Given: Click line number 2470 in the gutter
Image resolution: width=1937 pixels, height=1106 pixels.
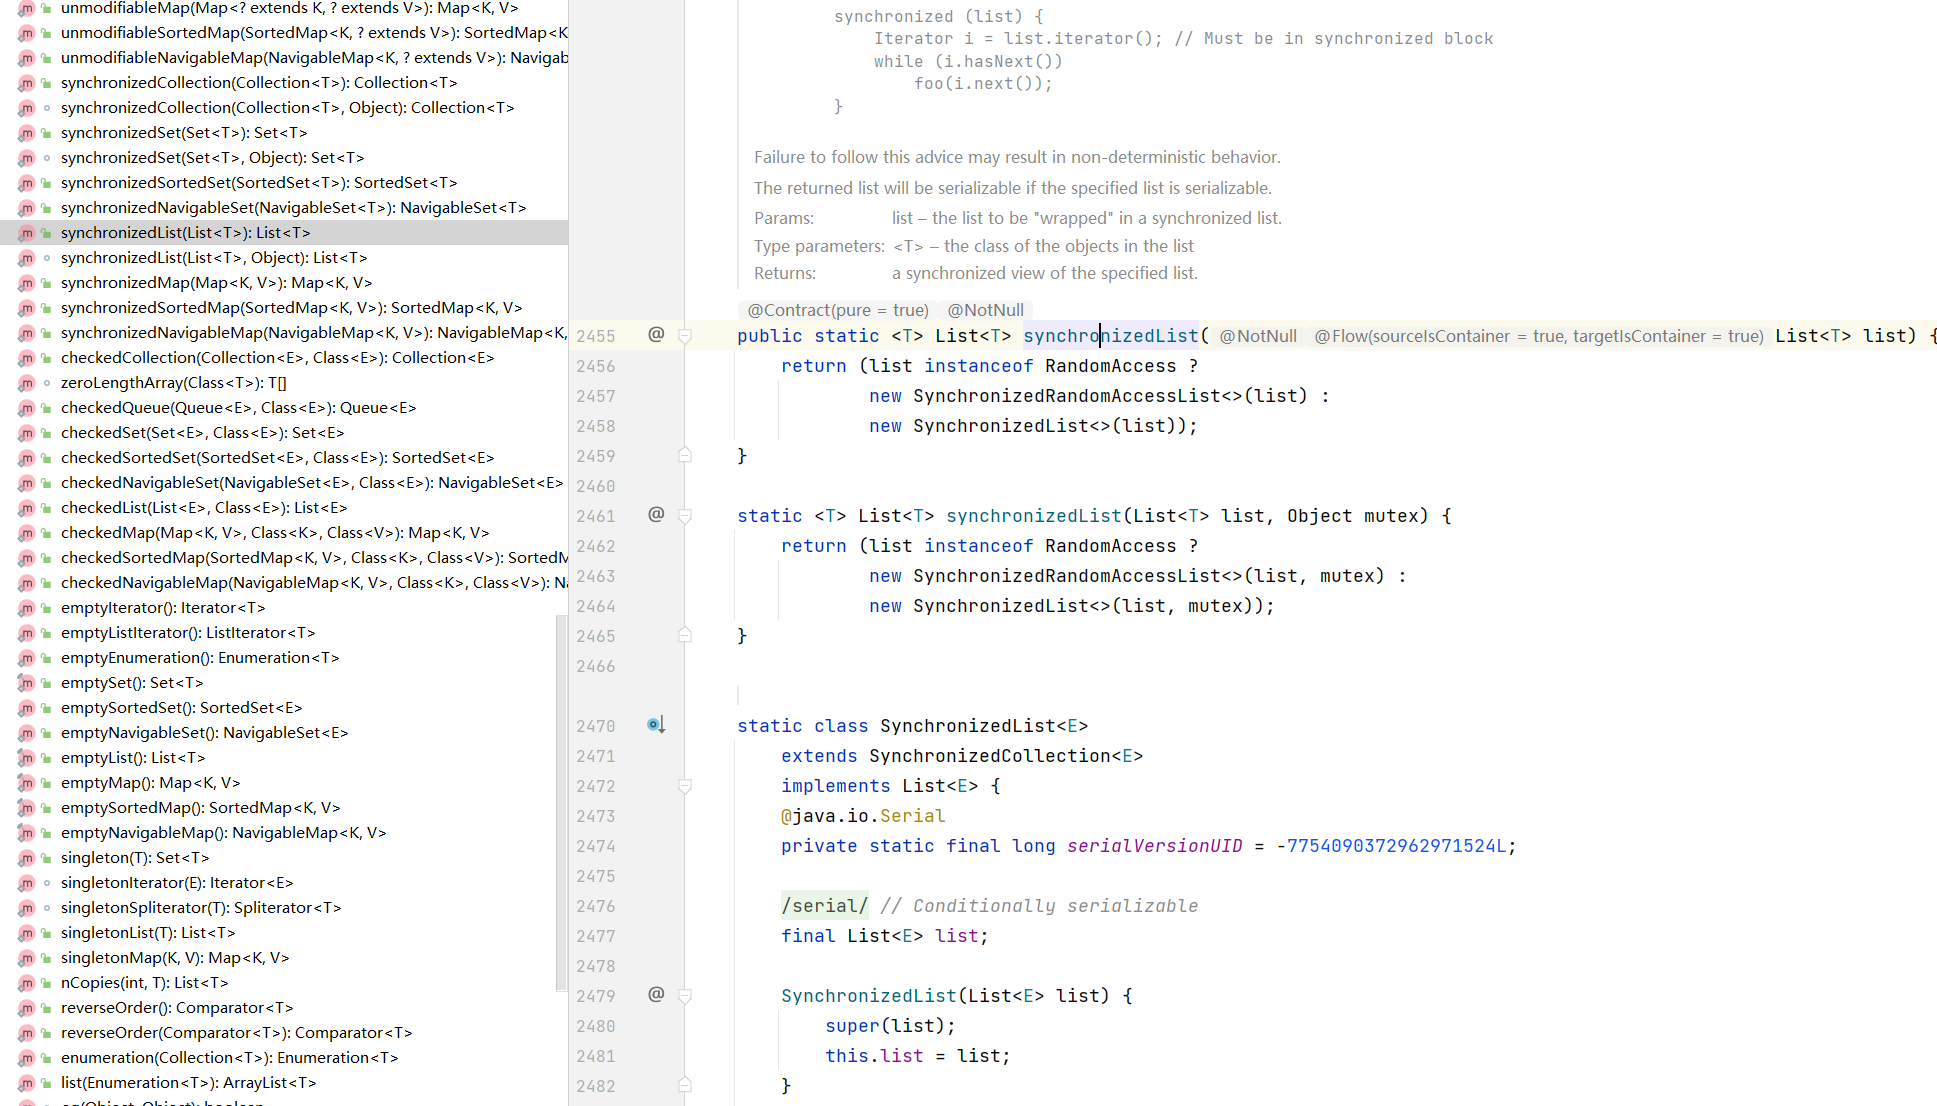Looking at the screenshot, I should pos(595,726).
